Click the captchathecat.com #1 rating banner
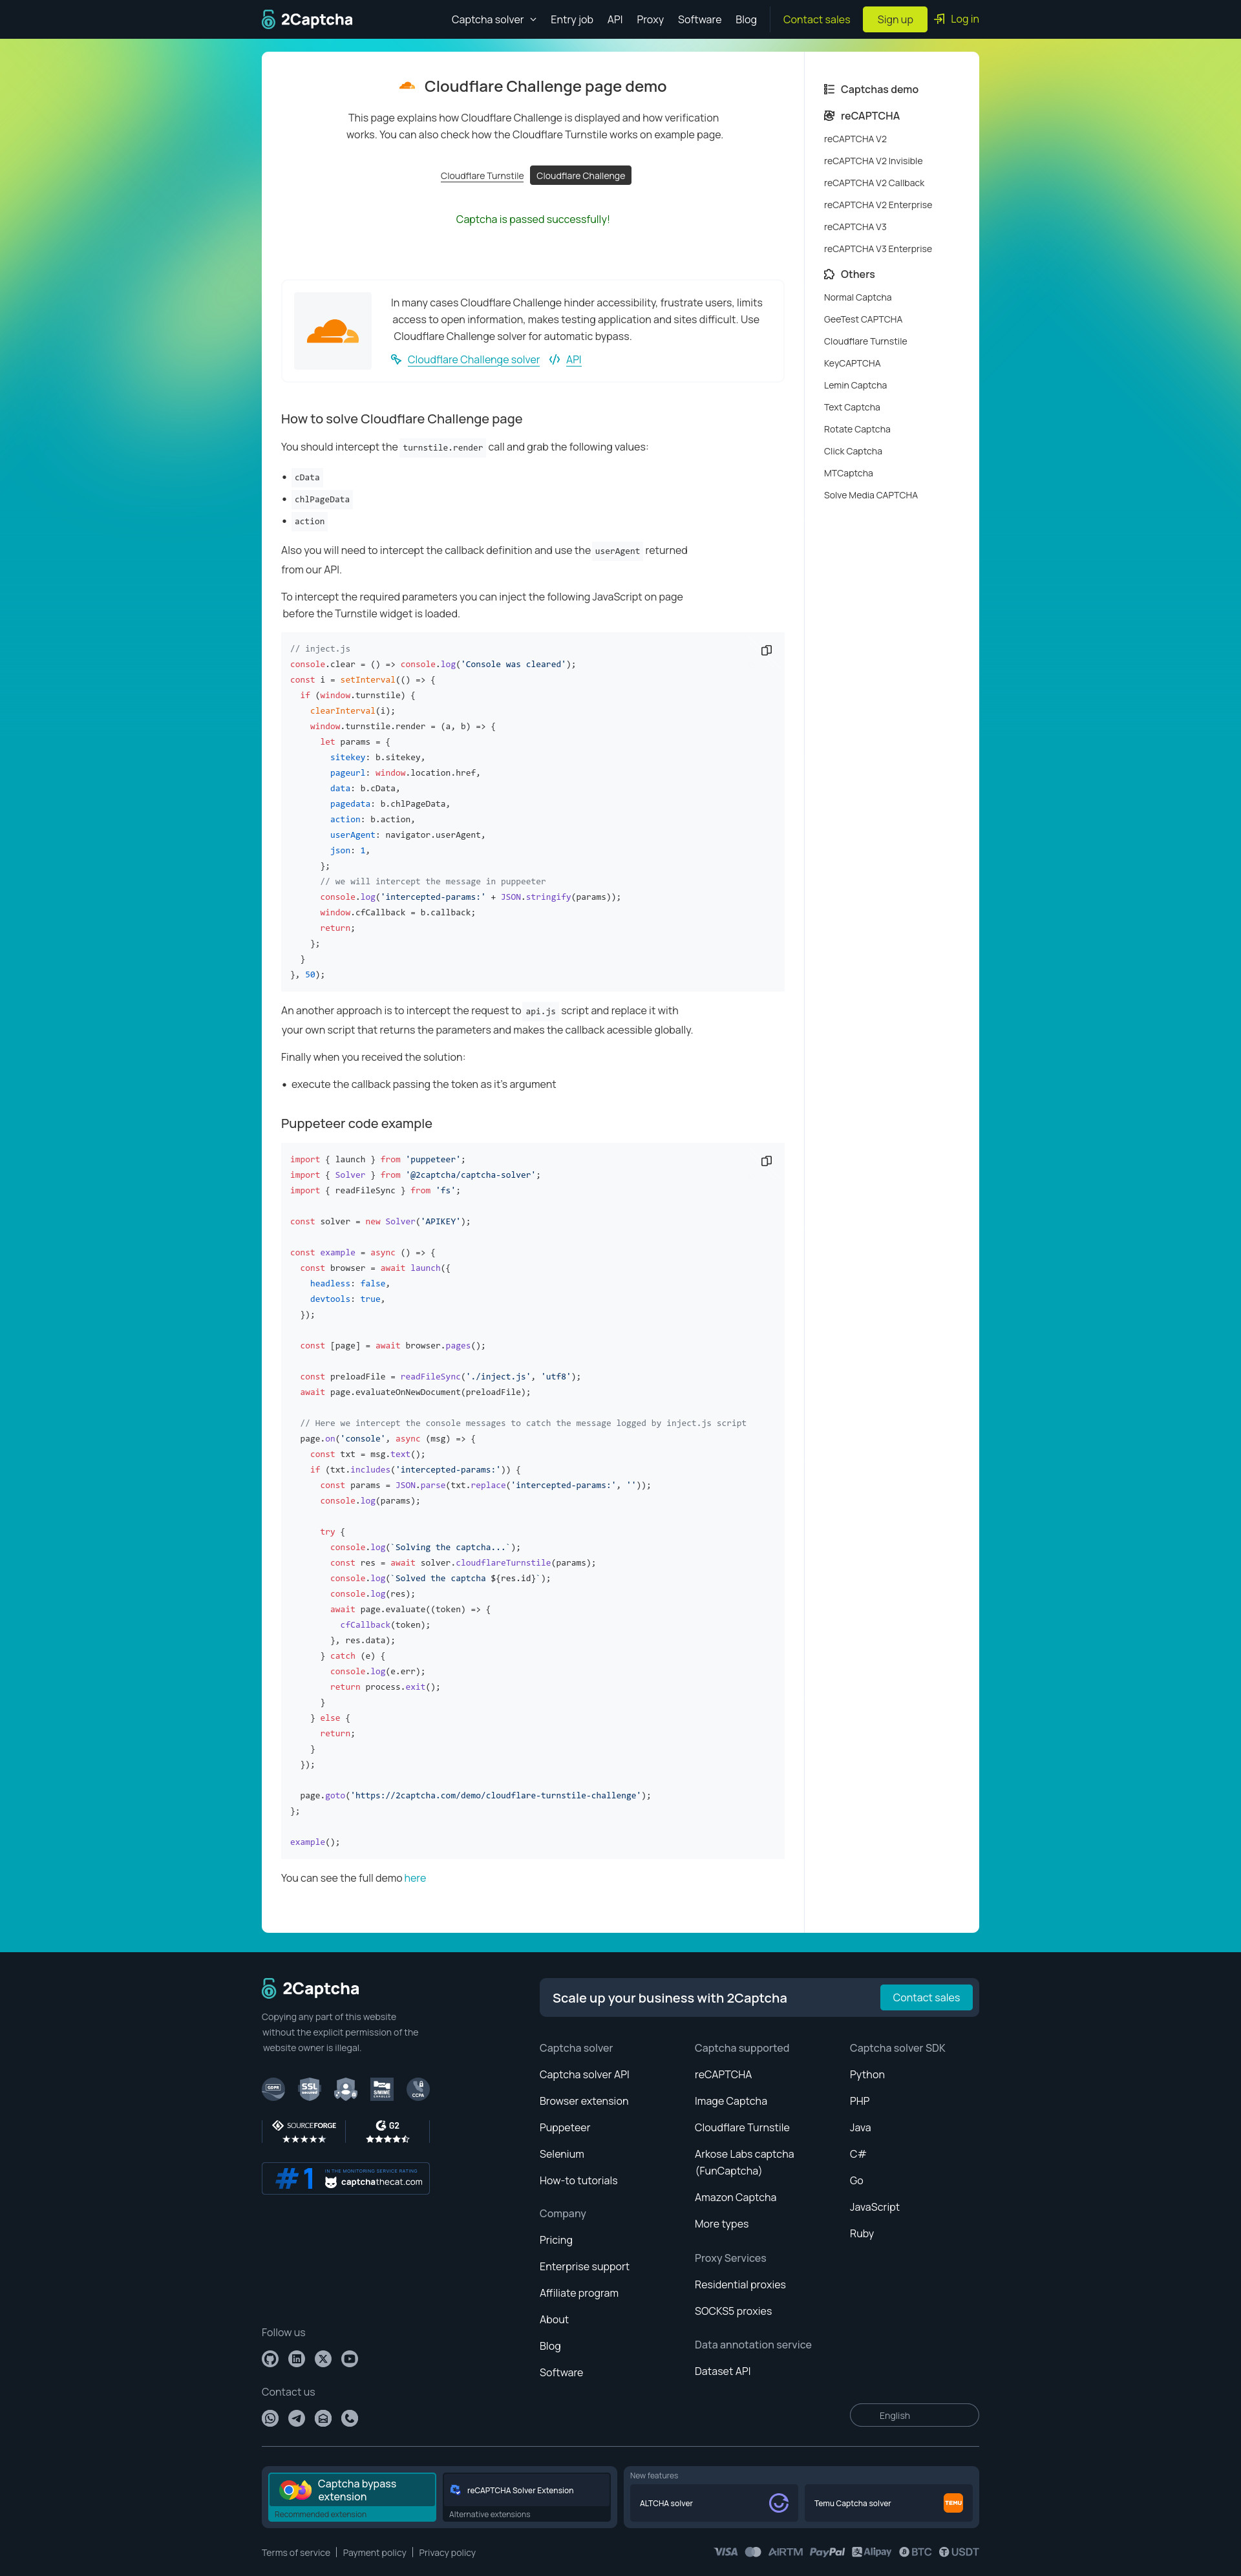This screenshot has width=1241, height=2576. pyautogui.click(x=346, y=2178)
